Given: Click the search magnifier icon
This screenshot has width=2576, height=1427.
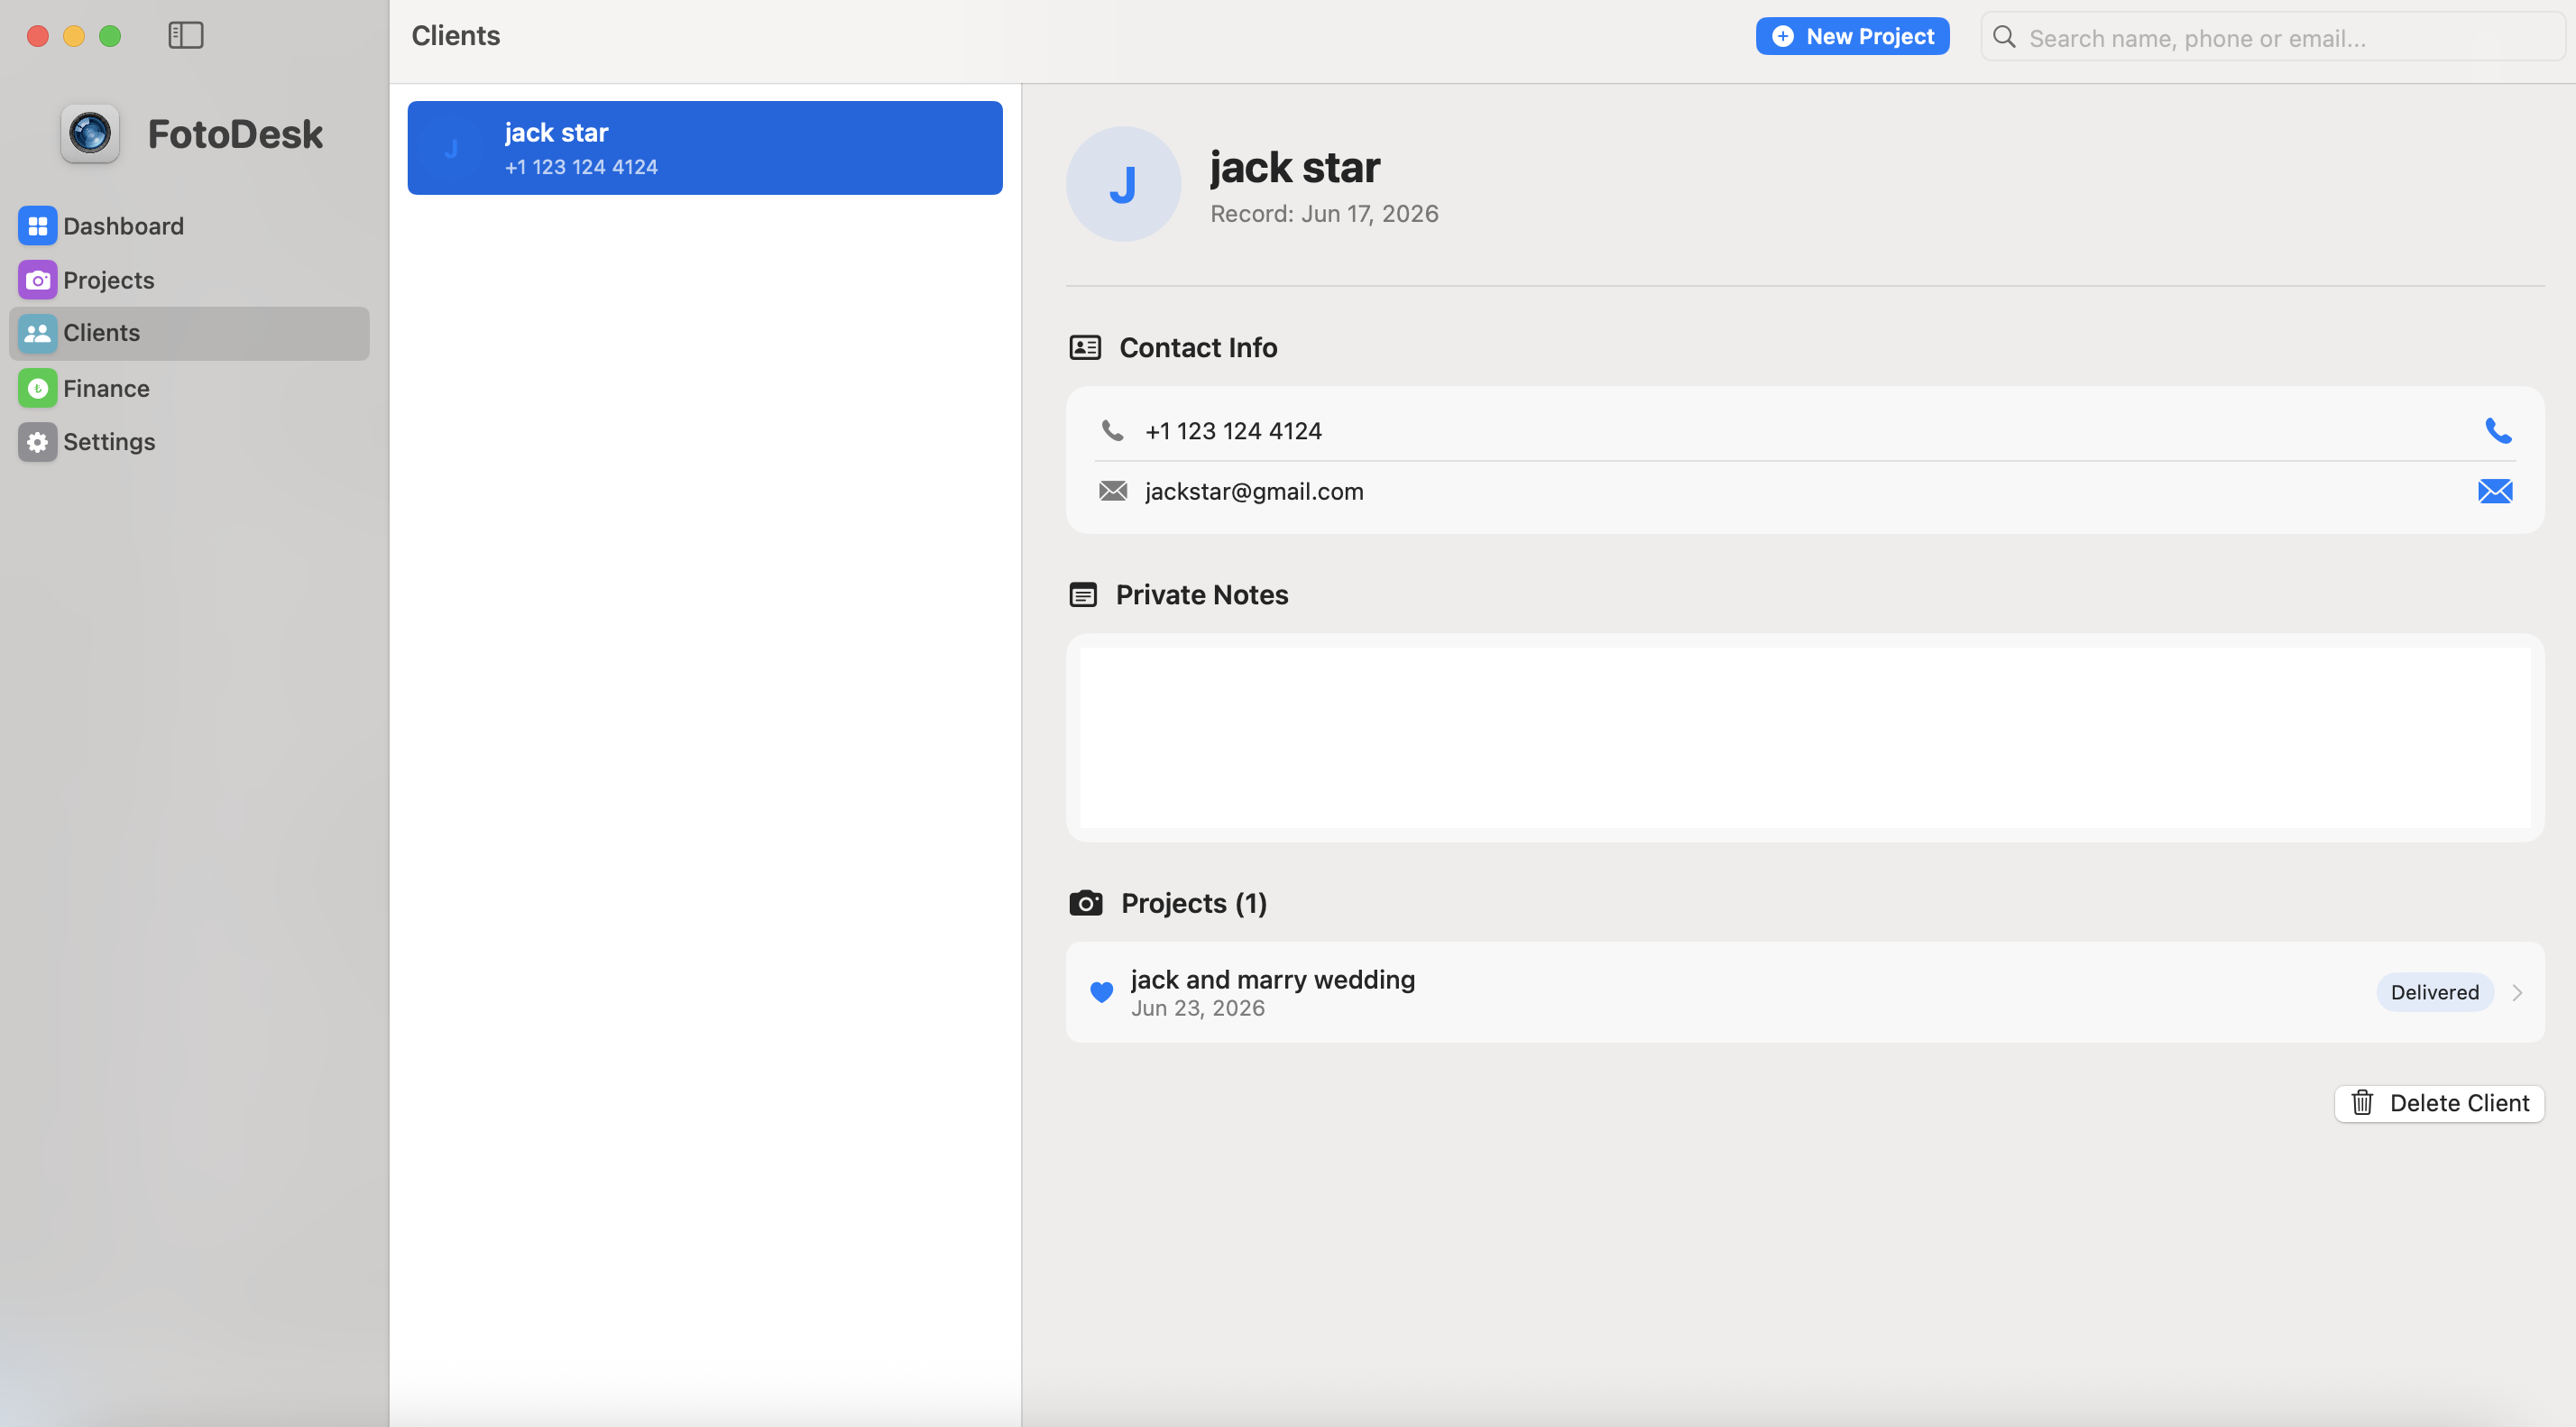Looking at the screenshot, I should click(2005, 37).
